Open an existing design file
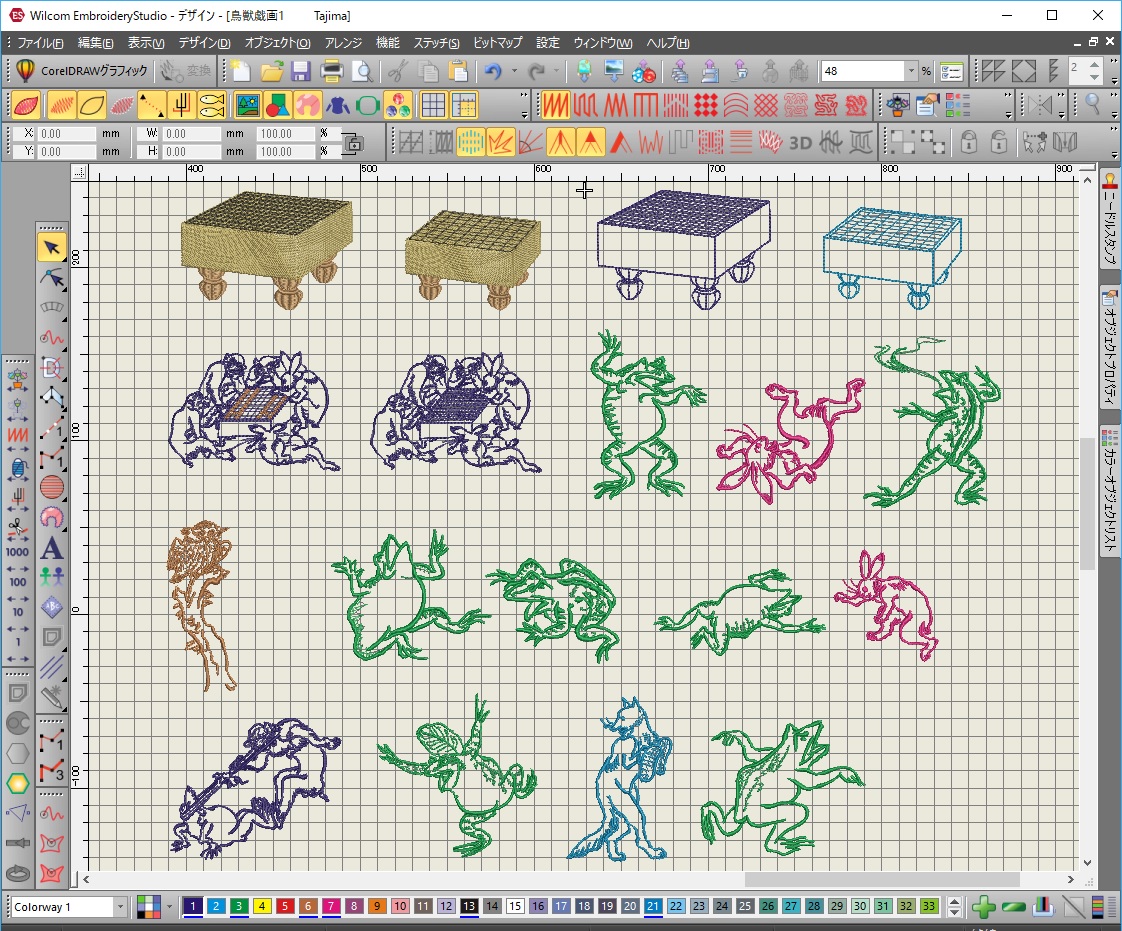Image resolution: width=1122 pixels, height=931 pixels. 272,71
